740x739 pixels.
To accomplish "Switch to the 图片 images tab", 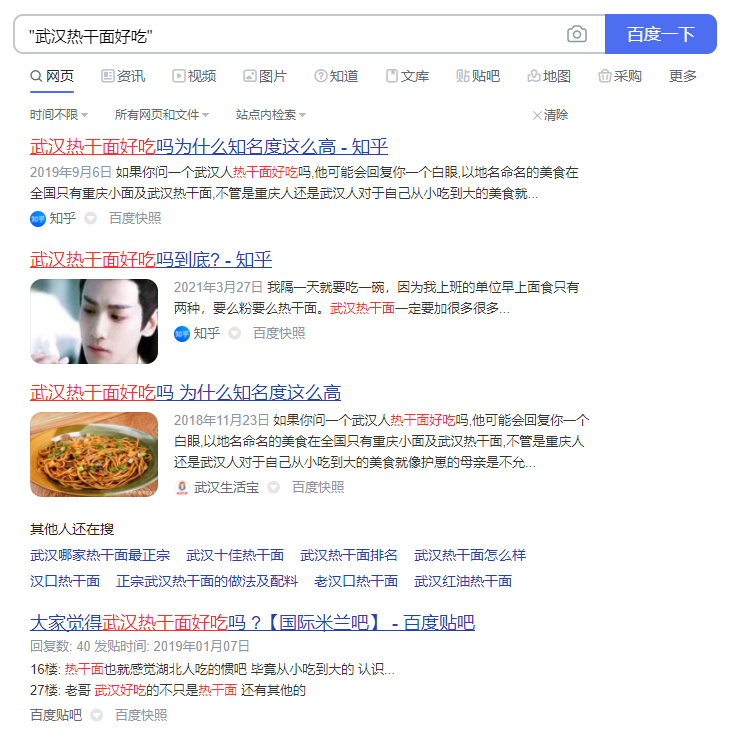I will [x=265, y=76].
